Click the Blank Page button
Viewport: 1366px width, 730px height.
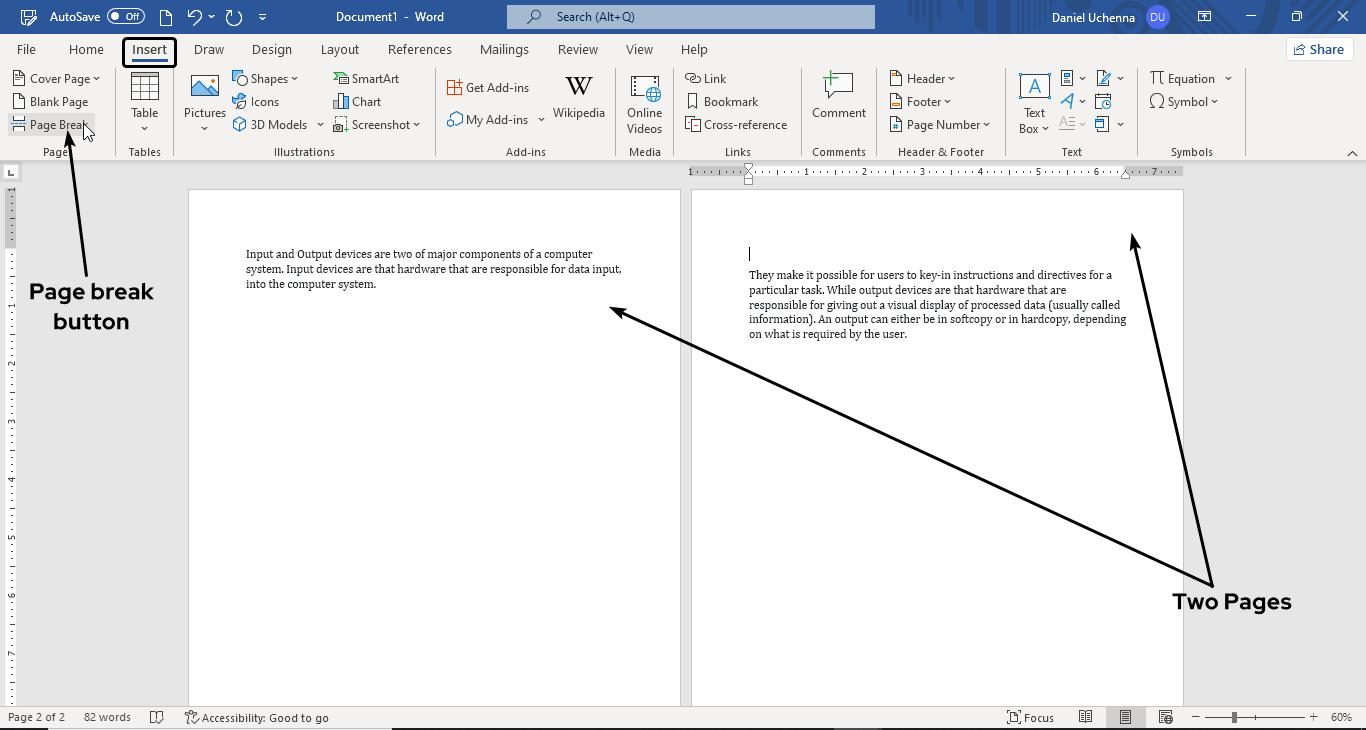tap(51, 101)
